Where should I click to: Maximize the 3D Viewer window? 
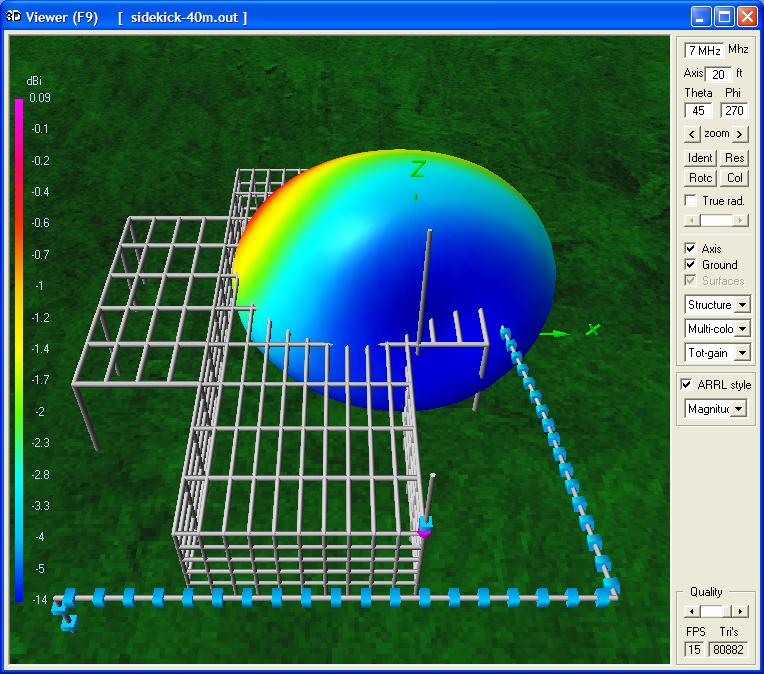(x=724, y=17)
